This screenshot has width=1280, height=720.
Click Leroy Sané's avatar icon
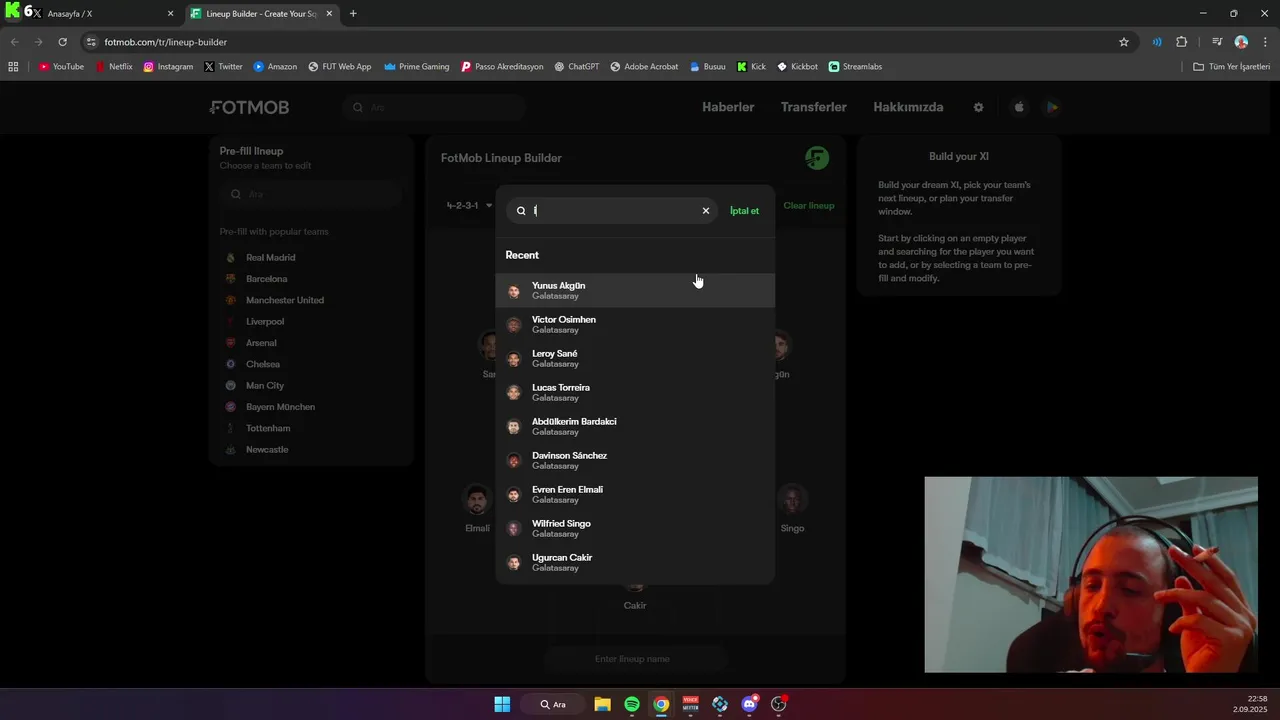click(x=514, y=359)
